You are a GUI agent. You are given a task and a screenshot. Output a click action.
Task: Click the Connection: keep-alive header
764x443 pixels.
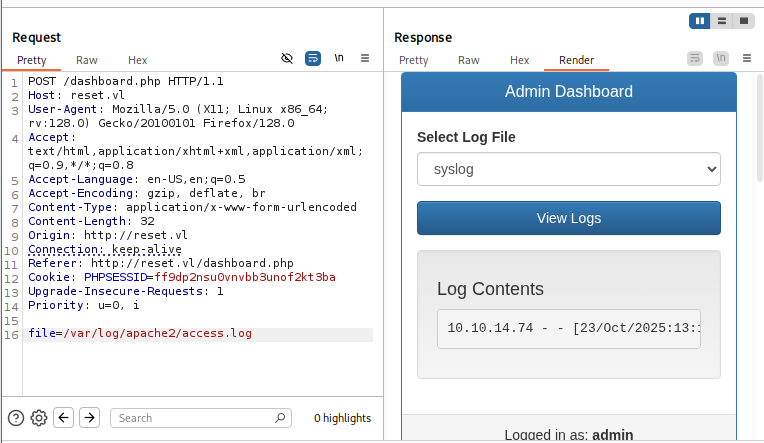pyautogui.click(x=105, y=250)
